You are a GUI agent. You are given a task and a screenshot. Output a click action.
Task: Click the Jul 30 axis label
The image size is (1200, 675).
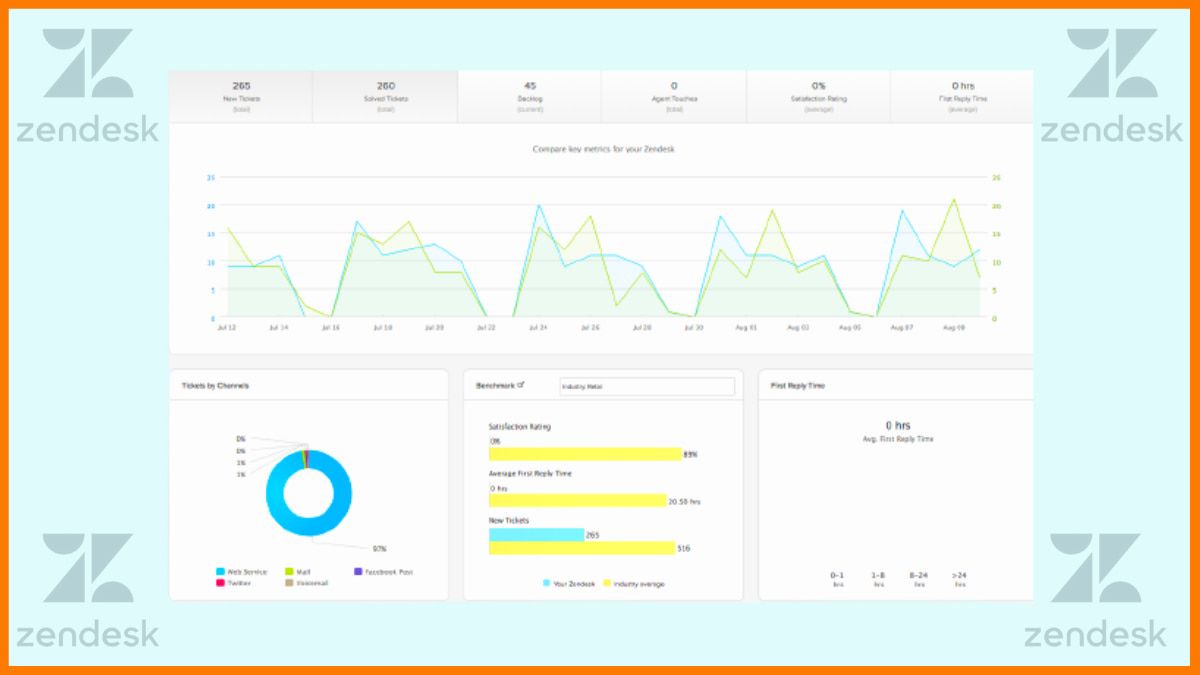click(x=694, y=327)
